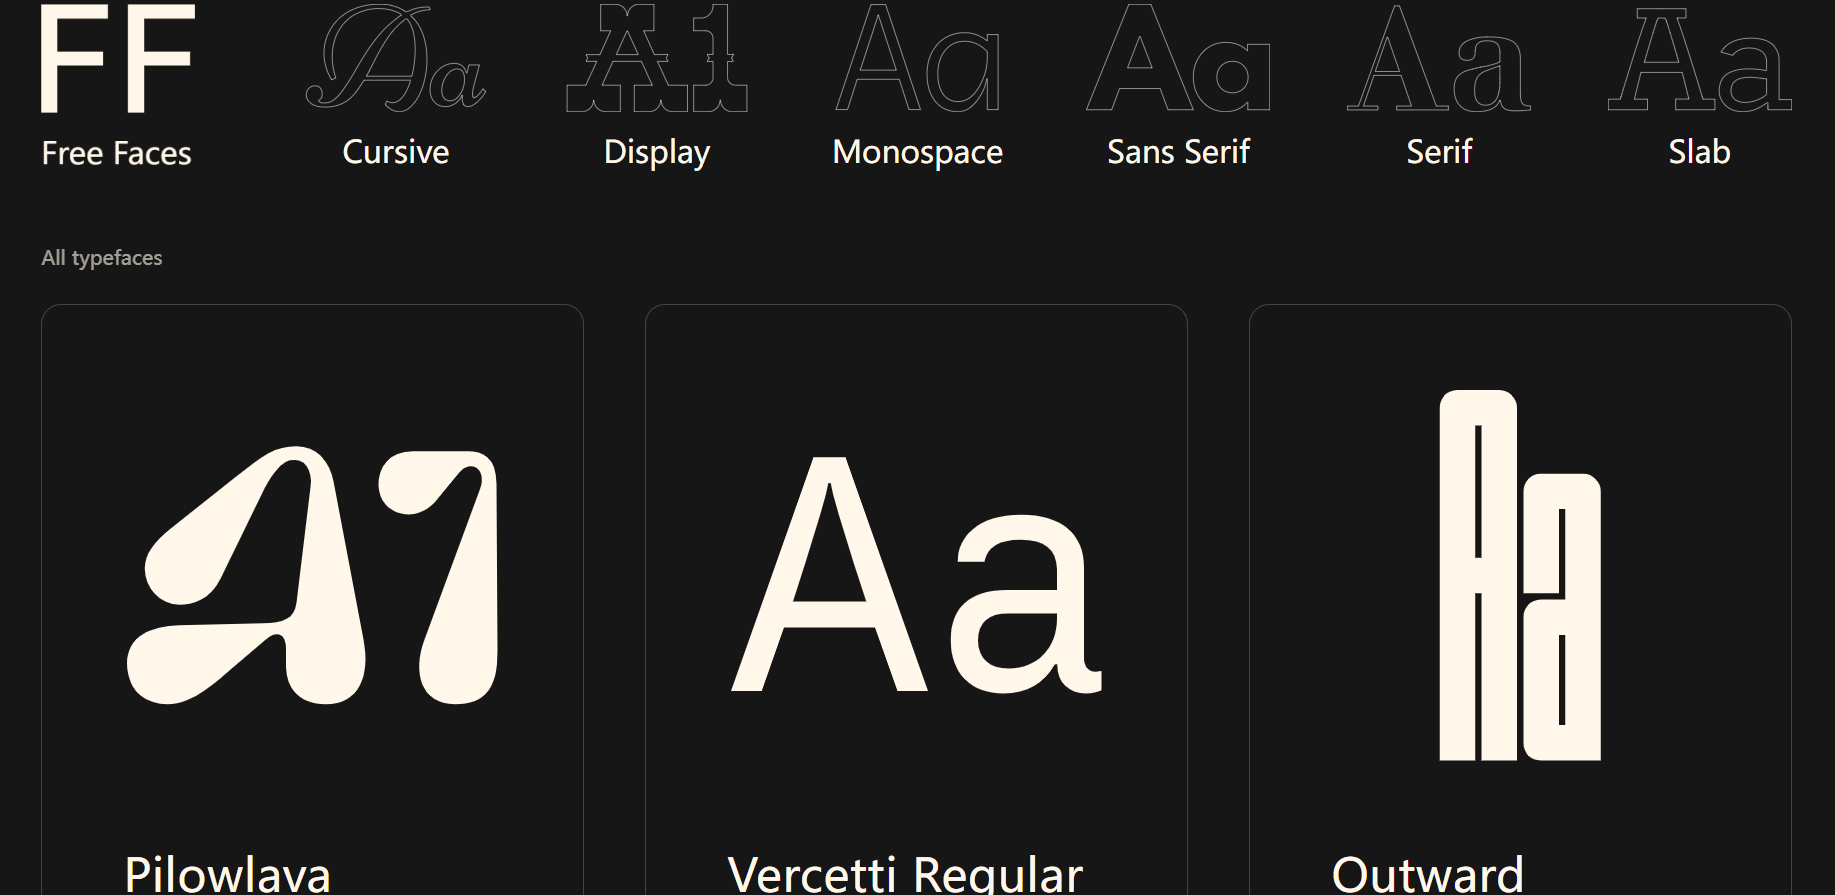Click the Monospace outlined Aa glyph icon

point(918,59)
